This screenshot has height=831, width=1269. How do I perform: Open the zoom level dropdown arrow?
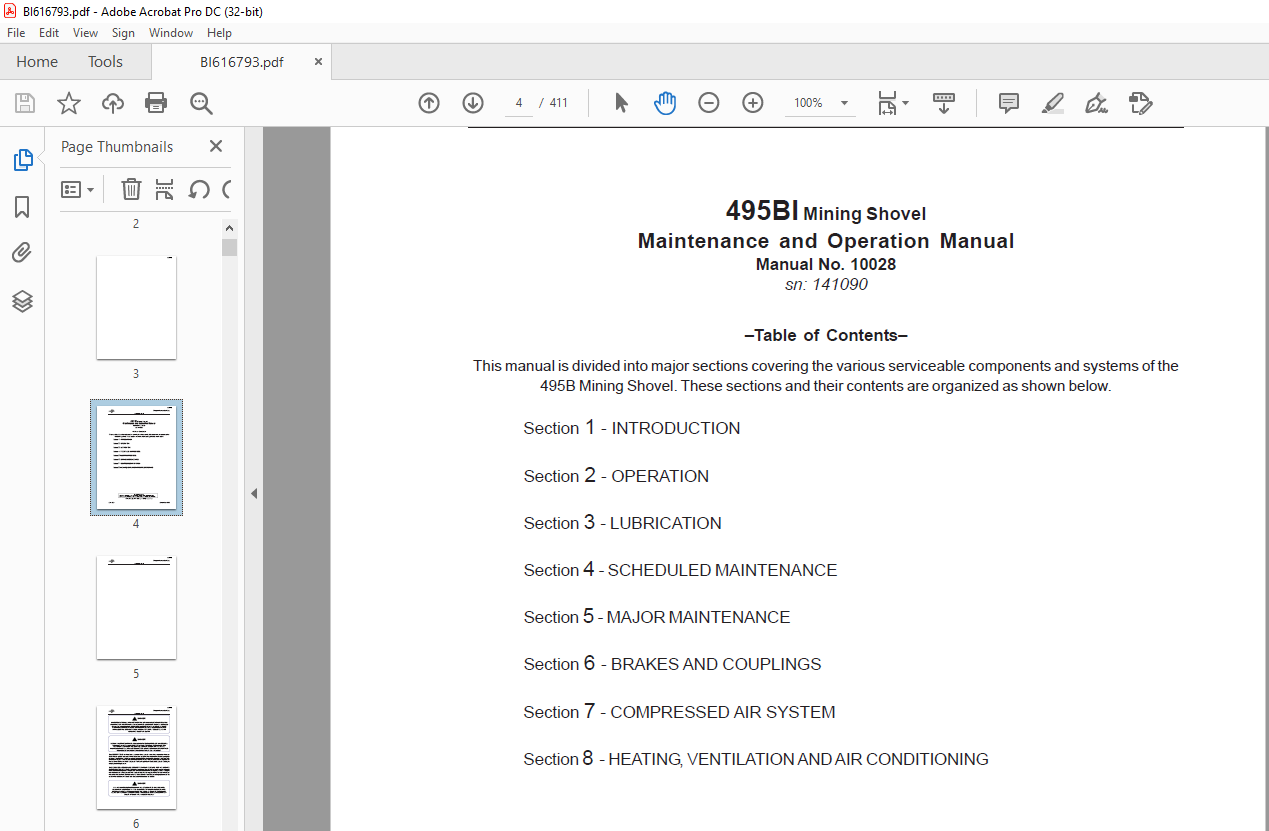[844, 103]
